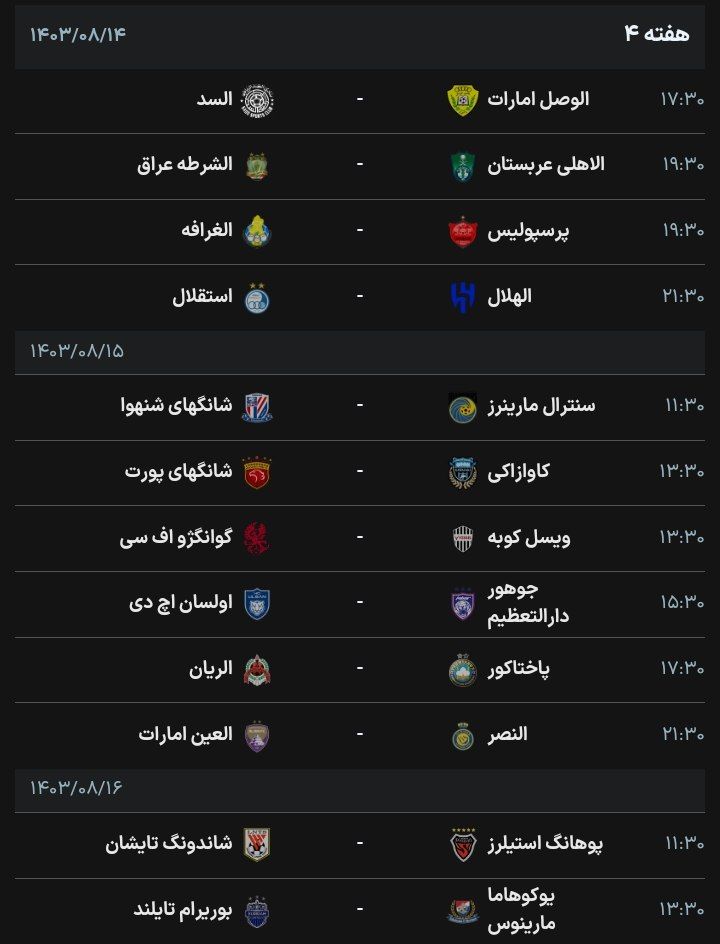The width and height of the screenshot is (720, 944).
Task: Select the یوکوهاما مارینوس team name
Action: 520,910
